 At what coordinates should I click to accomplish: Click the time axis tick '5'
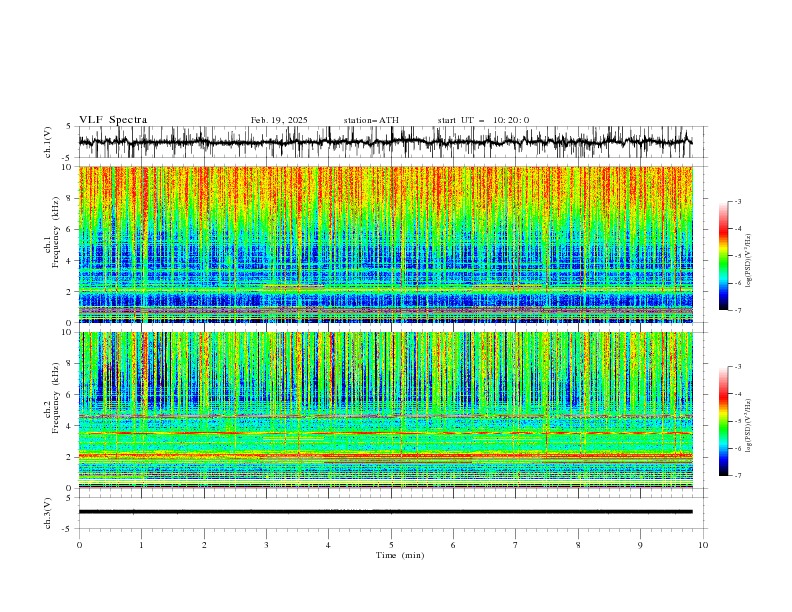(391, 545)
